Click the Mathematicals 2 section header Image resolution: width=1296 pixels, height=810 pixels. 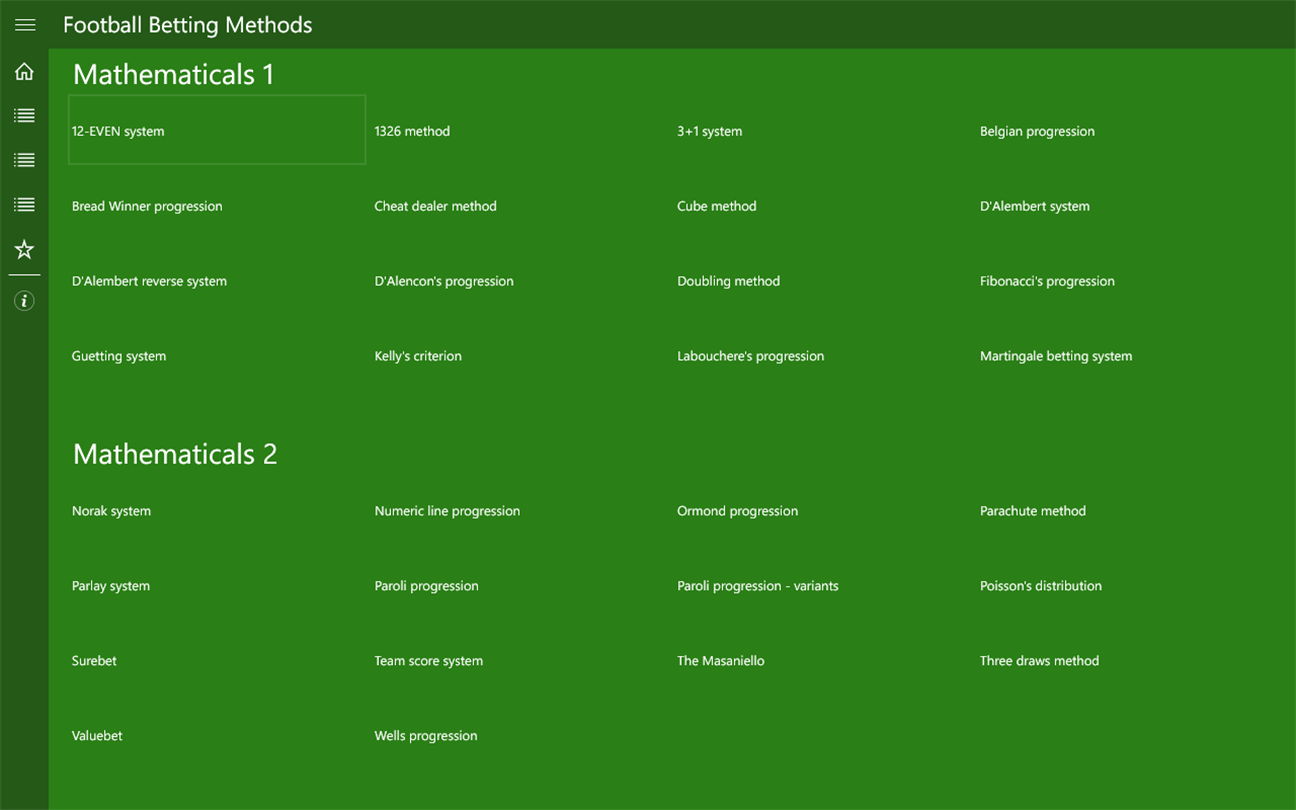click(x=175, y=454)
